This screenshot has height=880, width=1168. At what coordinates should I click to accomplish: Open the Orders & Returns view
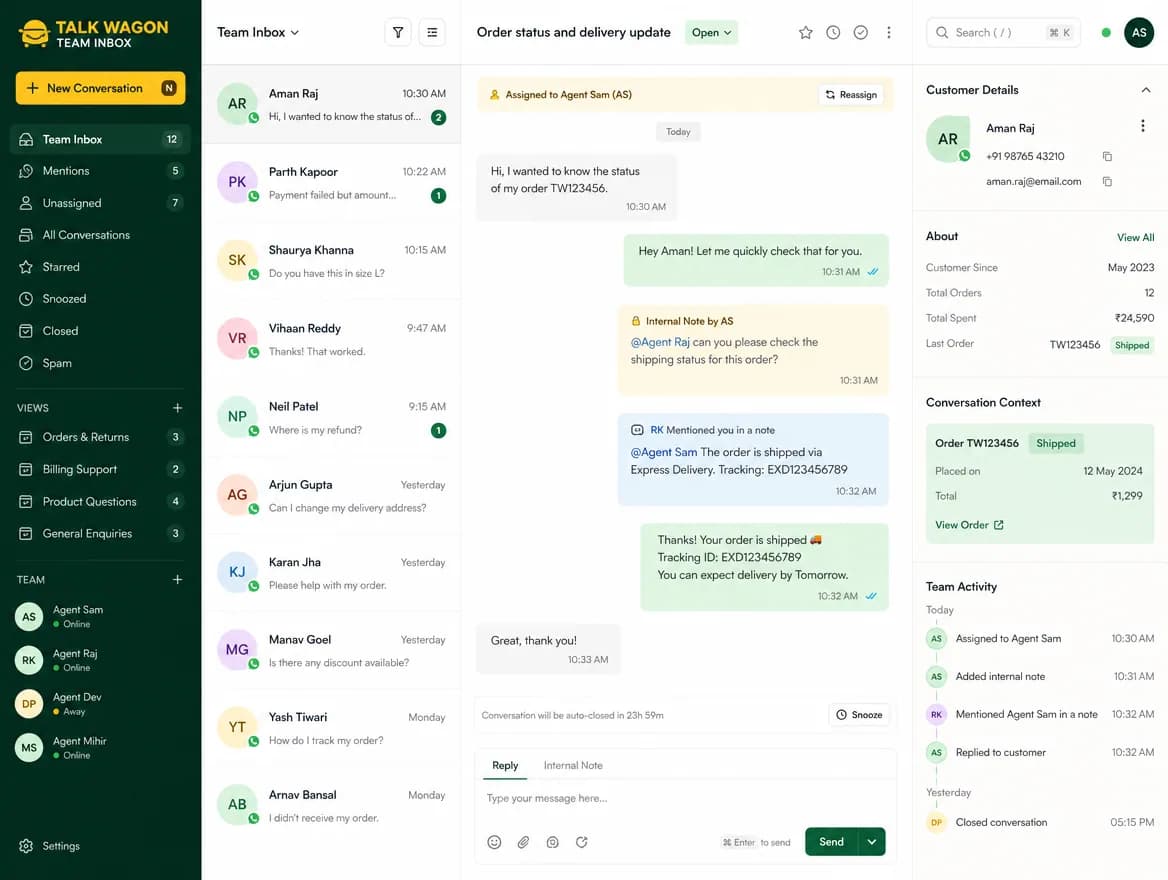click(100, 437)
